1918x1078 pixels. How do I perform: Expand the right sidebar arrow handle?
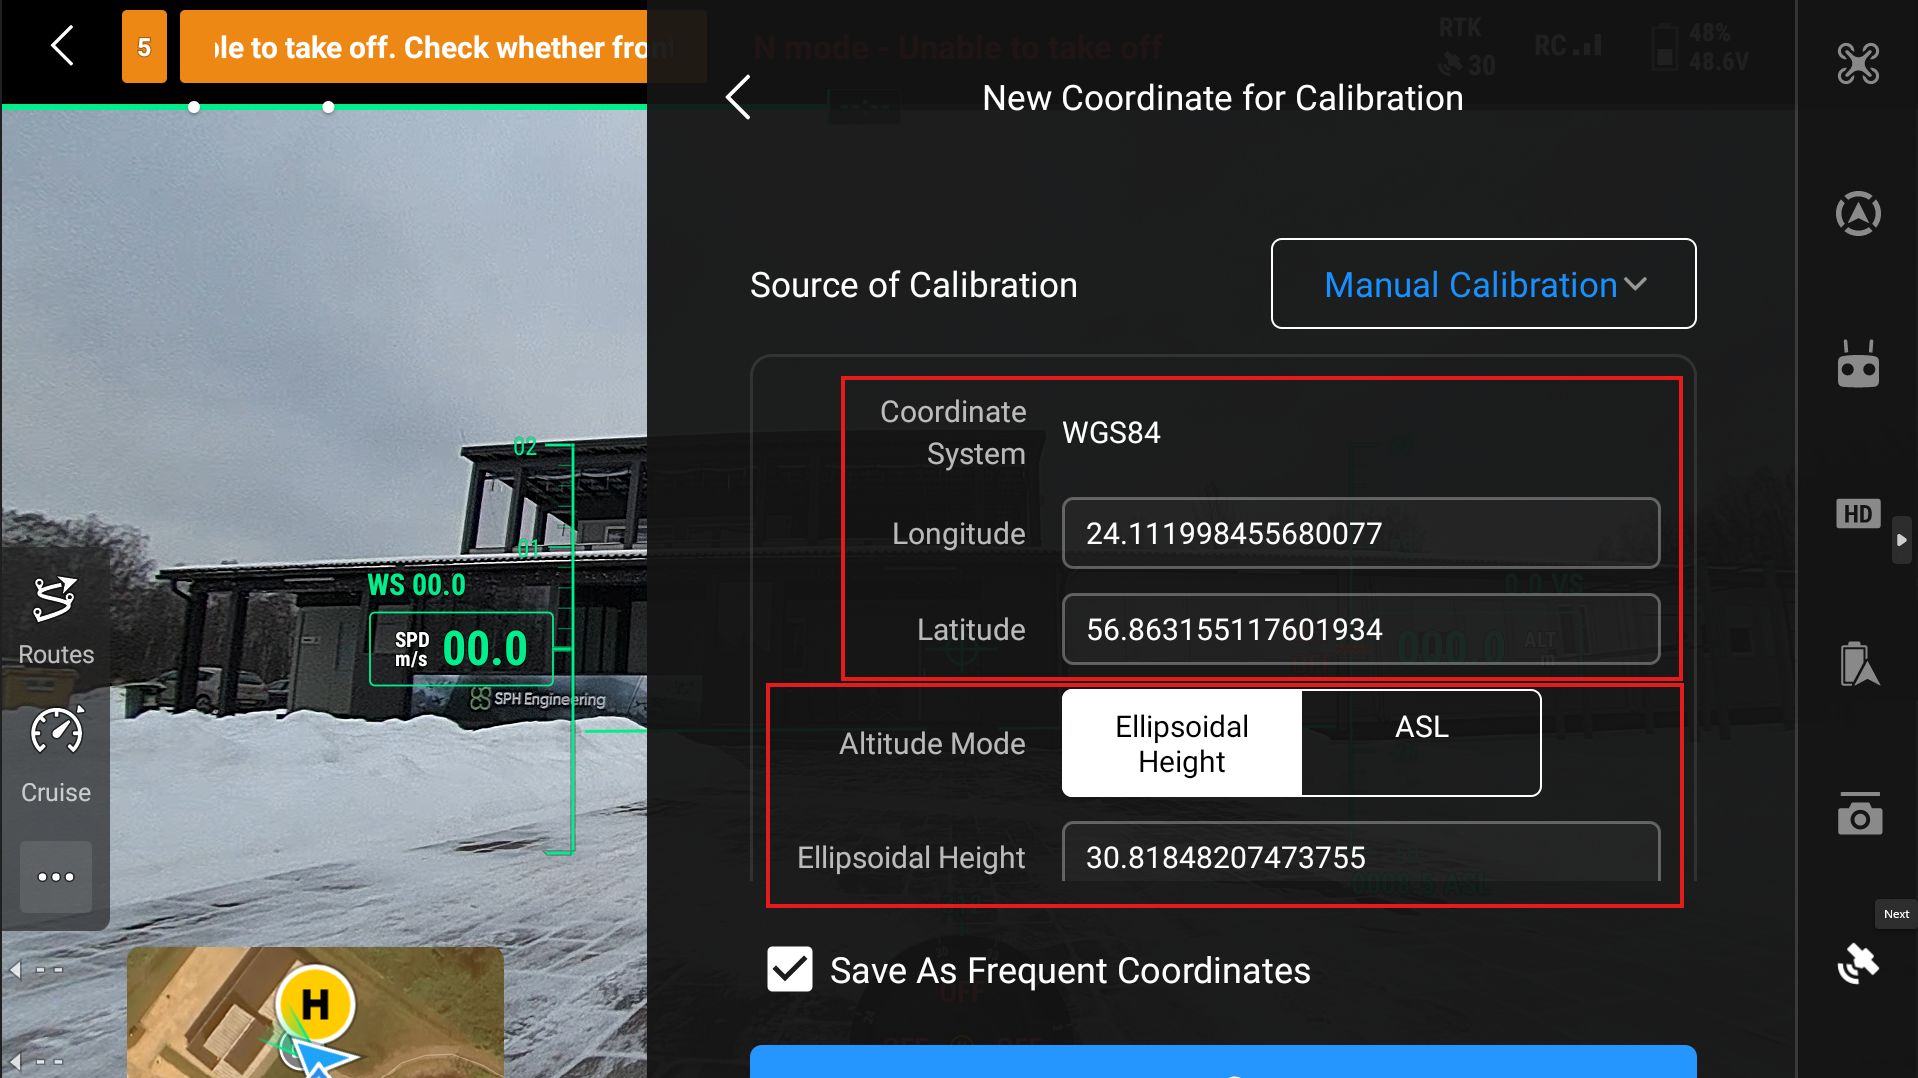pos(1901,540)
